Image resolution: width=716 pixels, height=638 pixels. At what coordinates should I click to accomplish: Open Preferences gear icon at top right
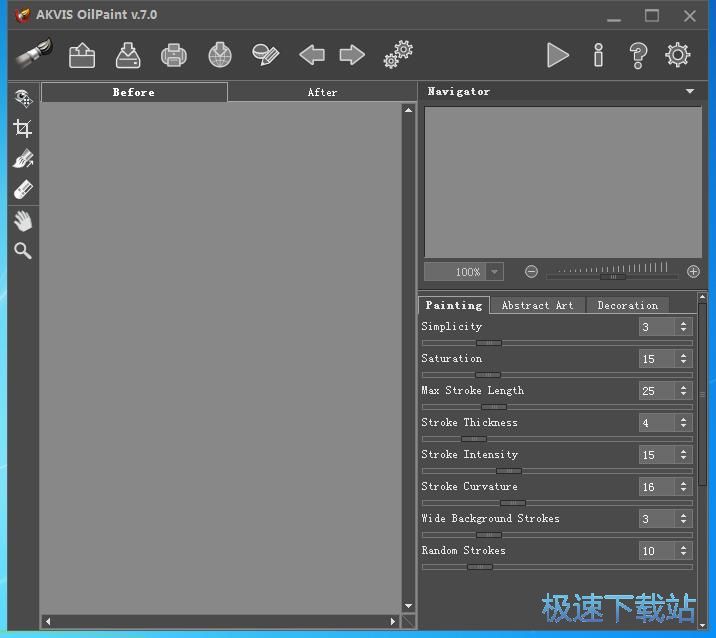[678, 55]
